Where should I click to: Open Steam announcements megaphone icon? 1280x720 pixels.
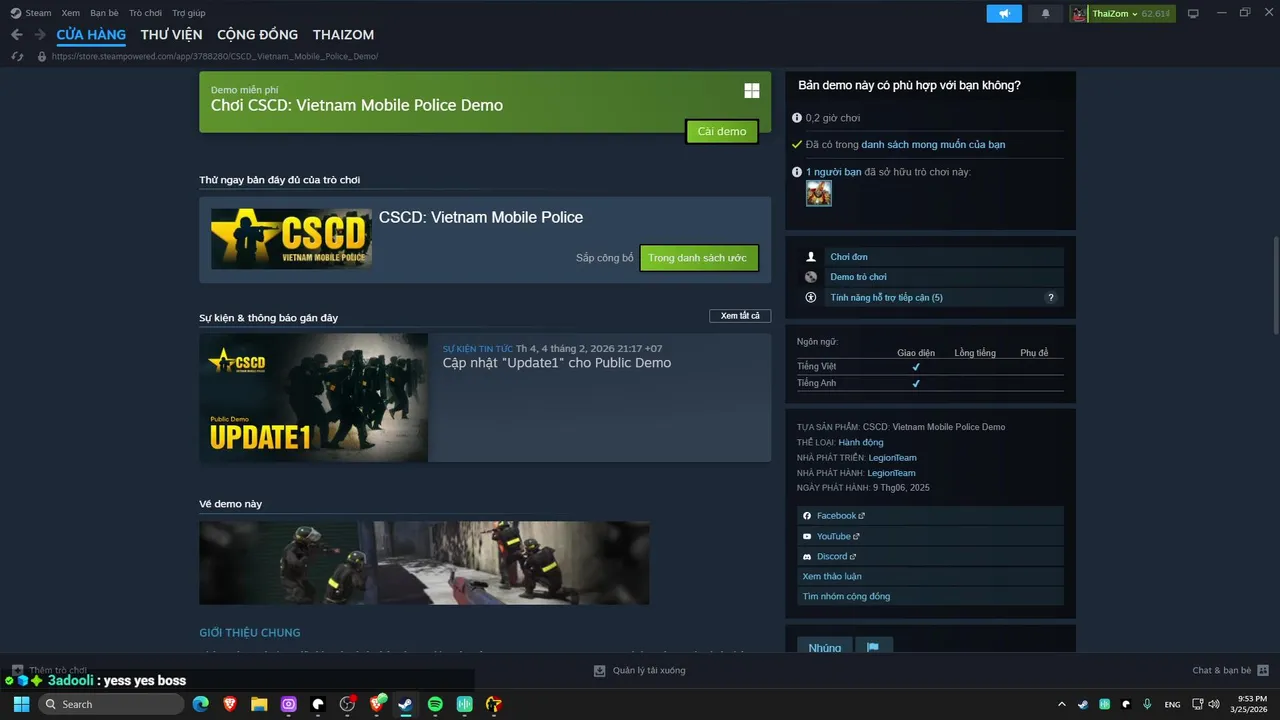(1004, 13)
